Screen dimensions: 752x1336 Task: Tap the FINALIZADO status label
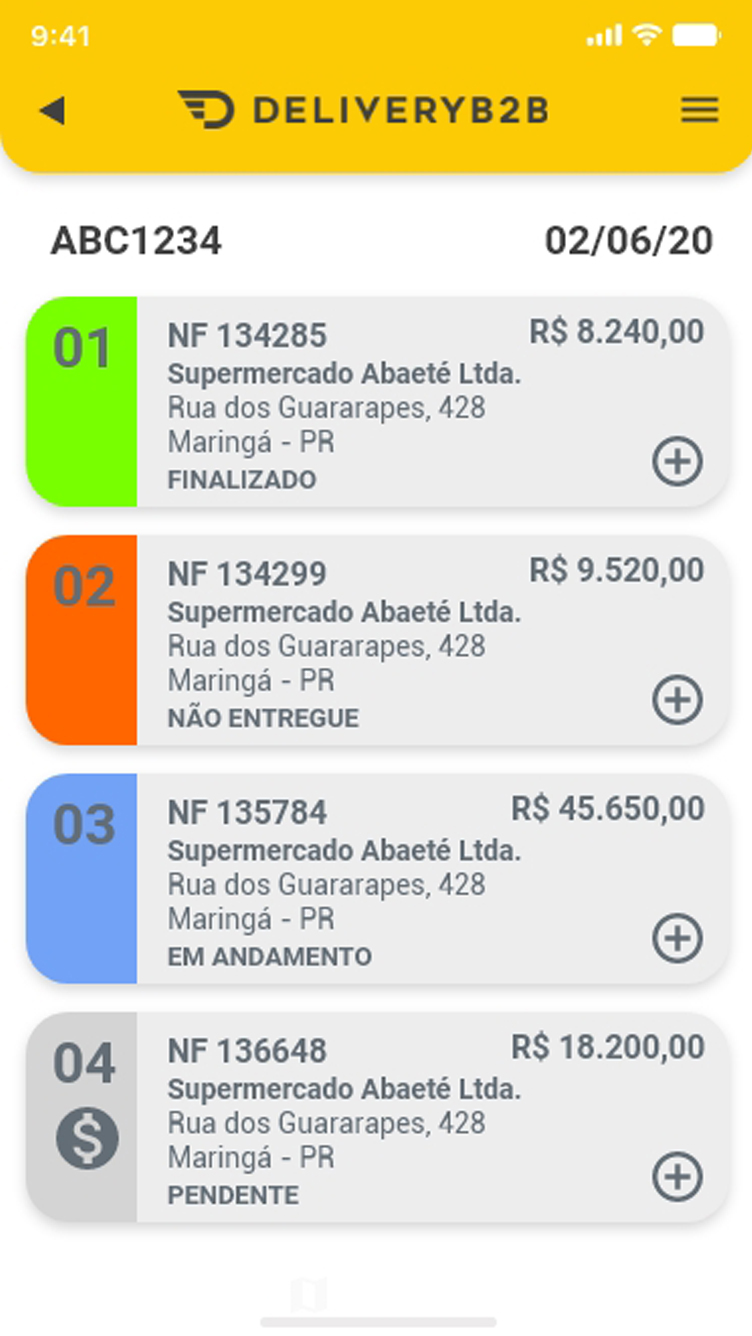(x=242, y=480)
